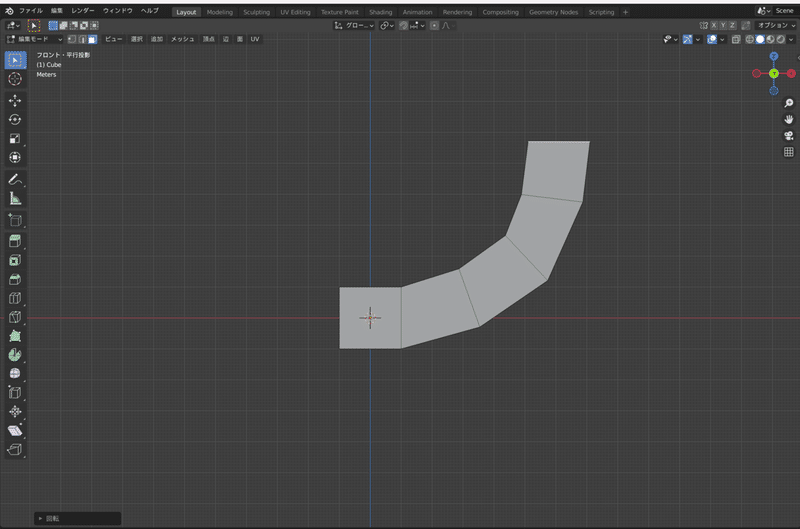The image size is (800, 529).
Task: Open snapping options dropdown
Action: pos(417,26)
